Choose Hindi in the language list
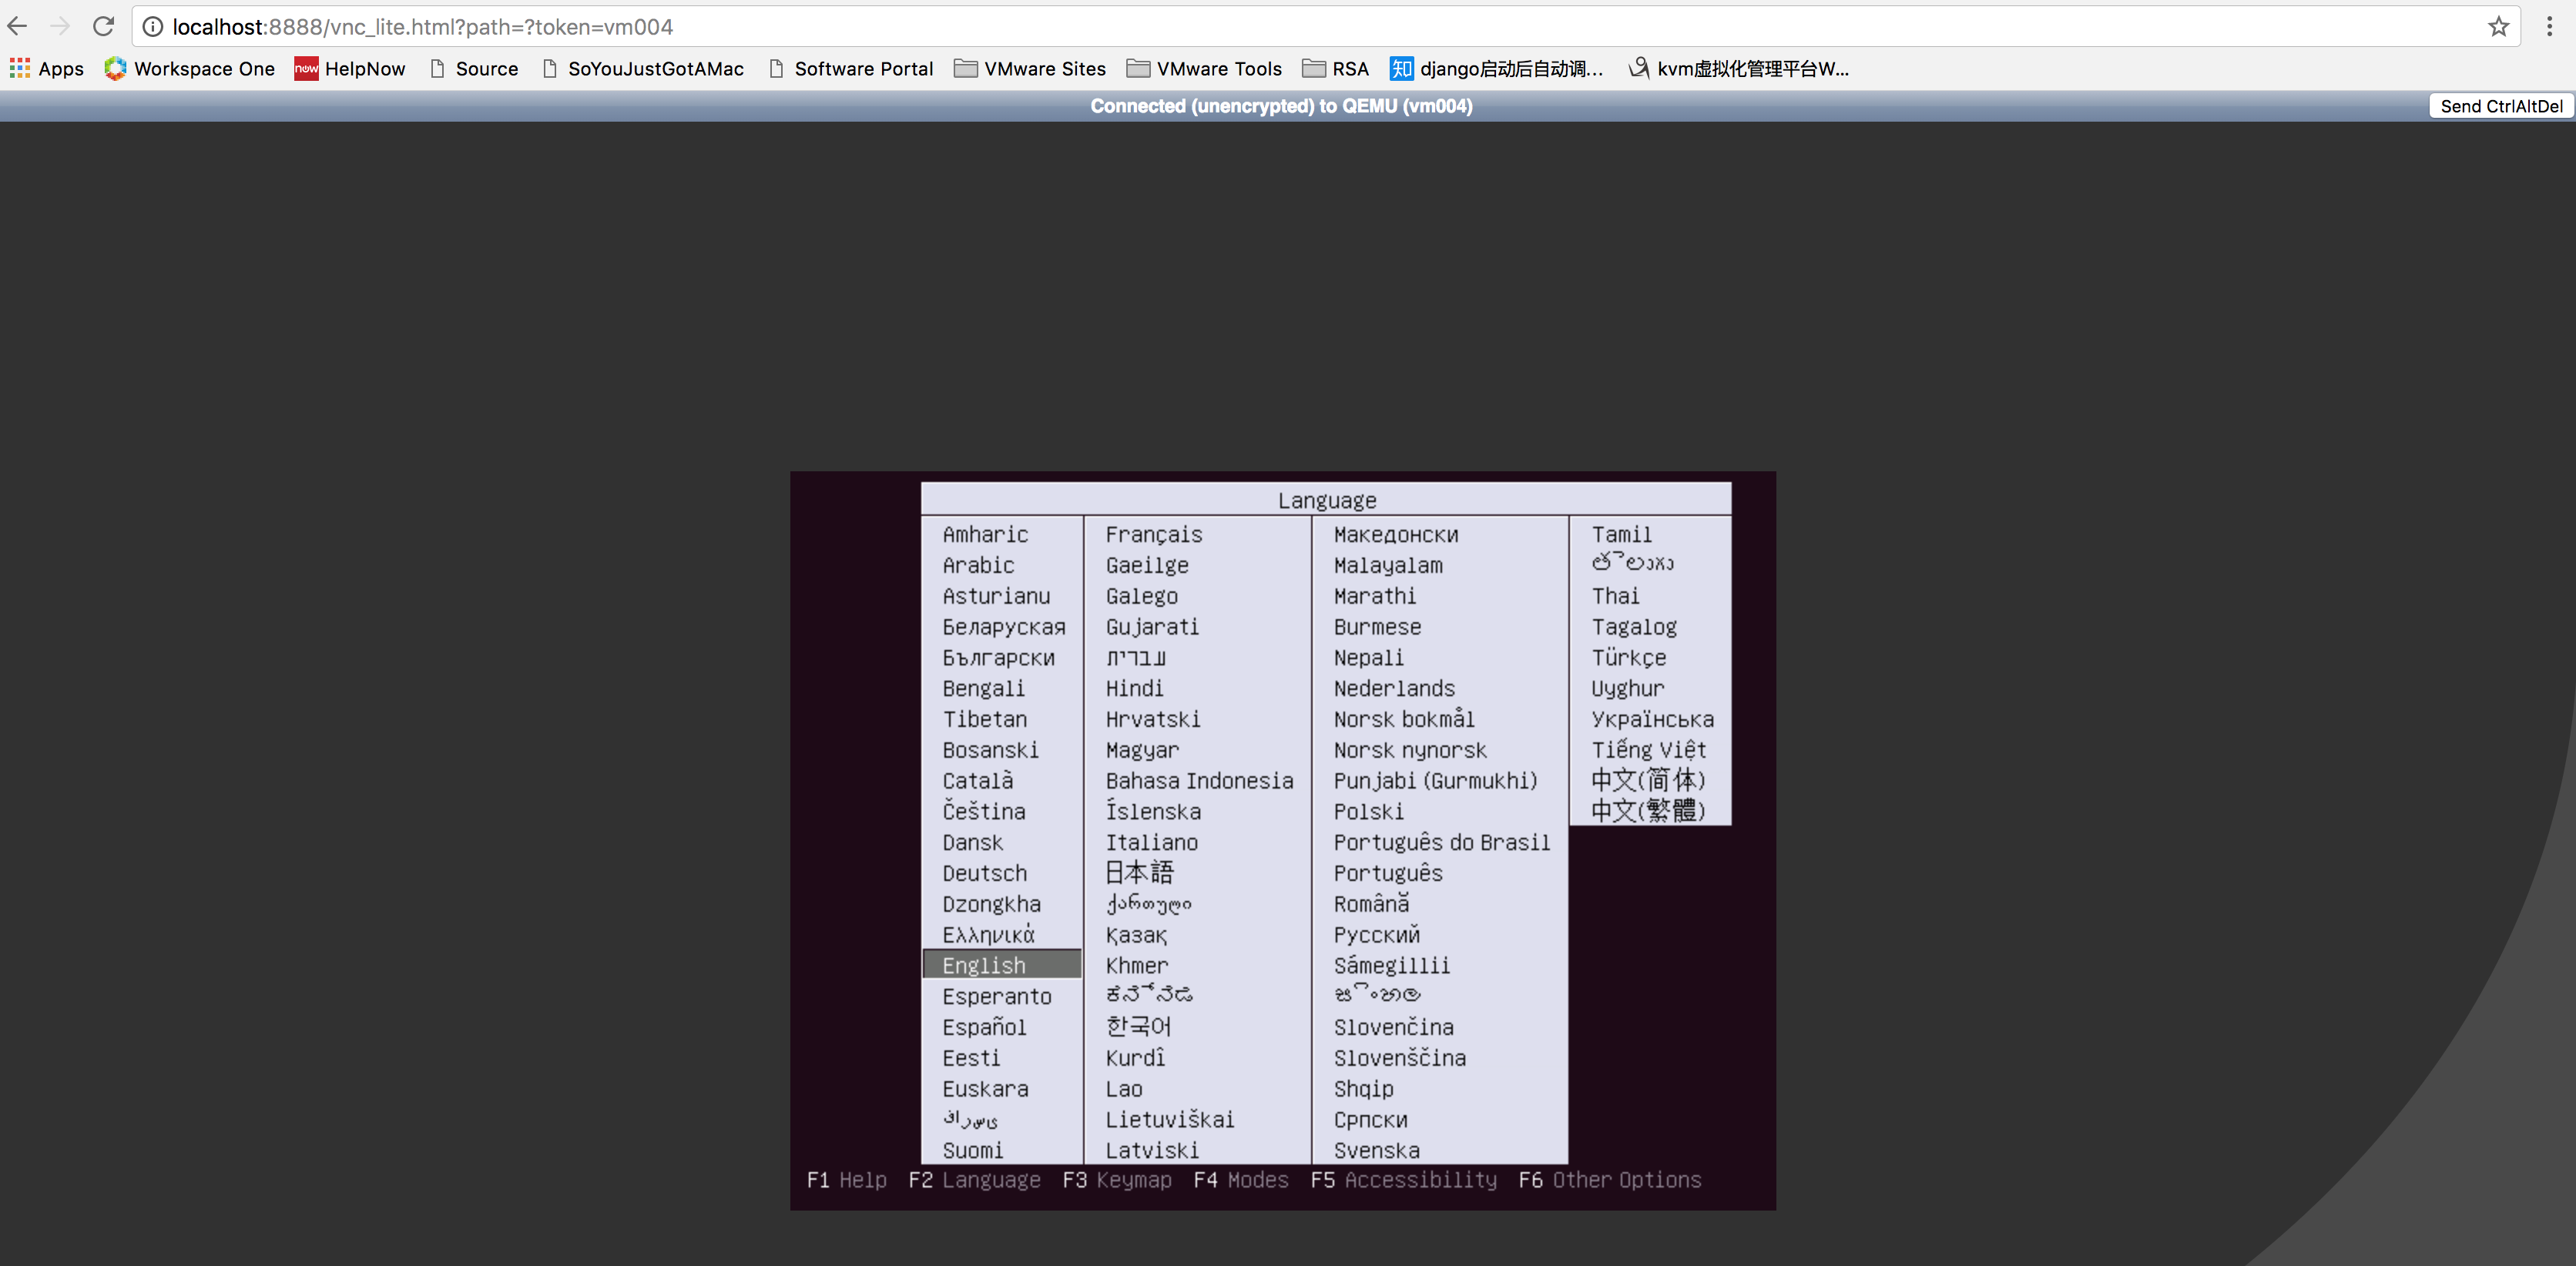 tap(1134, 689)
